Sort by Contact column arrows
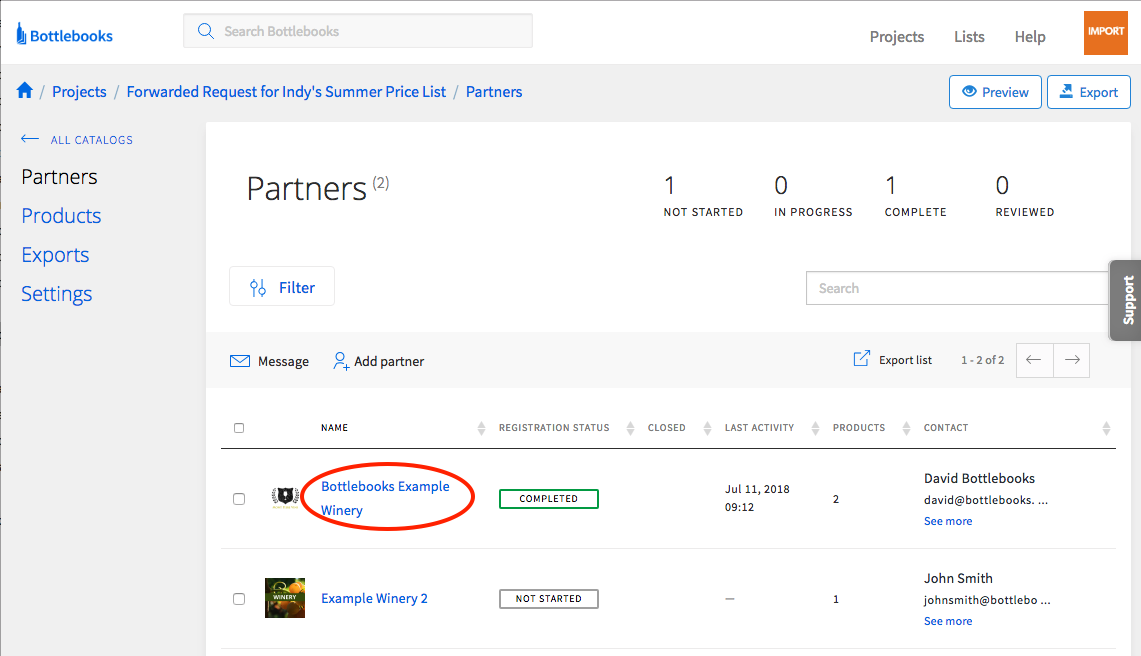 point(1106,428)
